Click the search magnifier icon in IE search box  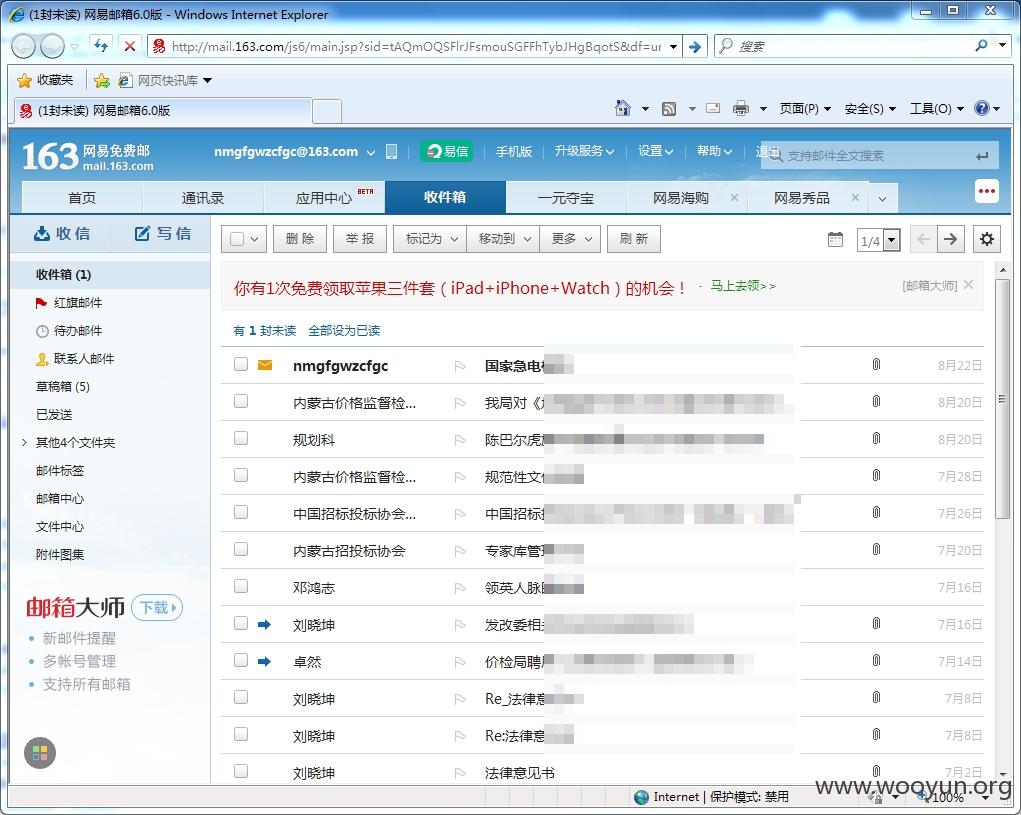[981, 46]
